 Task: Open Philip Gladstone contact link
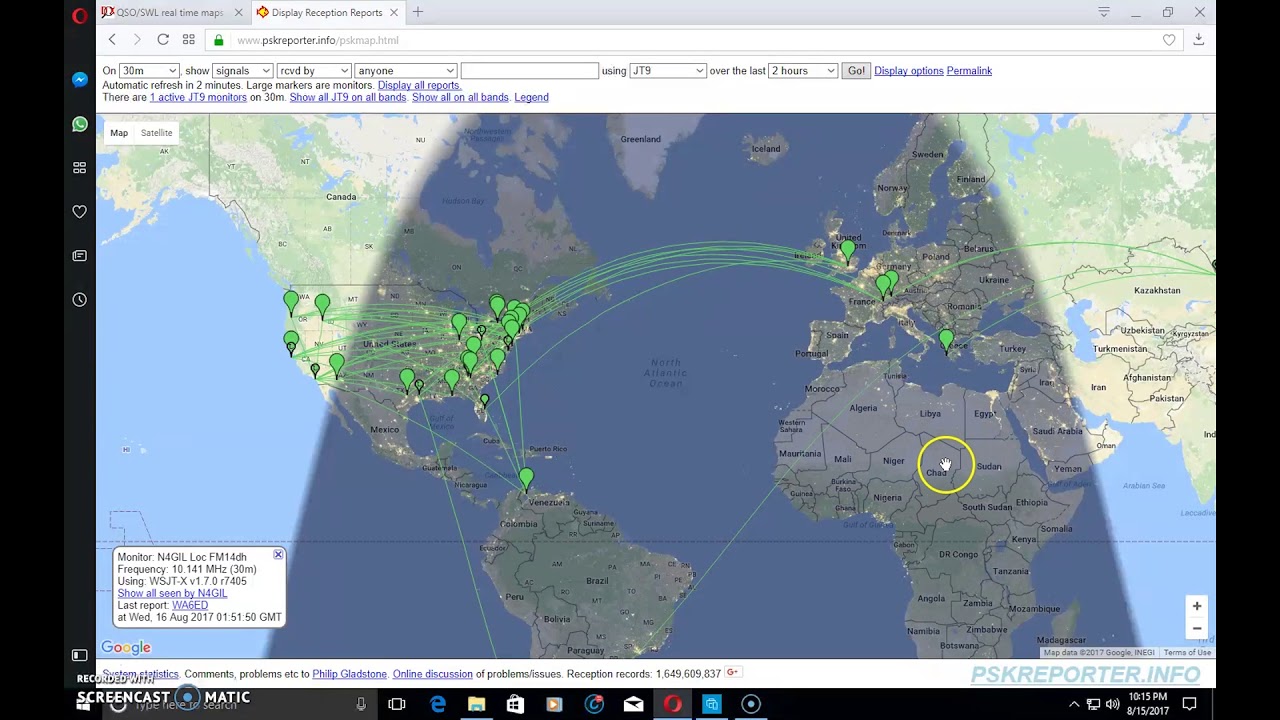tap(349, 674)
